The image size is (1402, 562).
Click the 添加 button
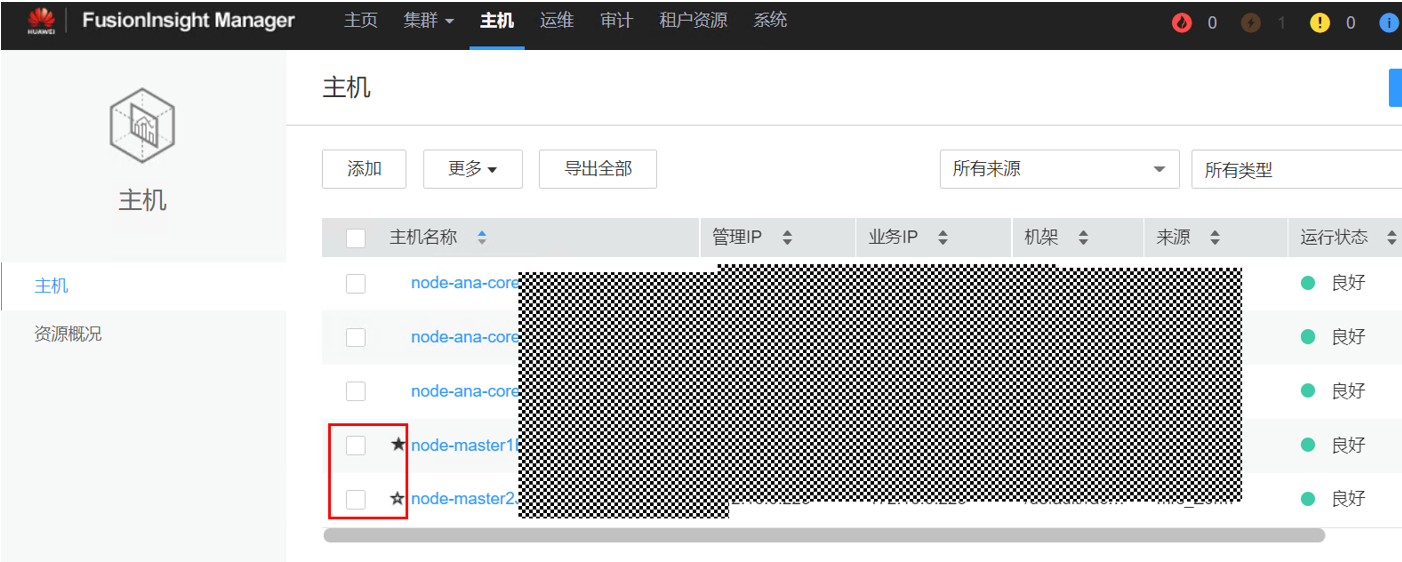364,169
